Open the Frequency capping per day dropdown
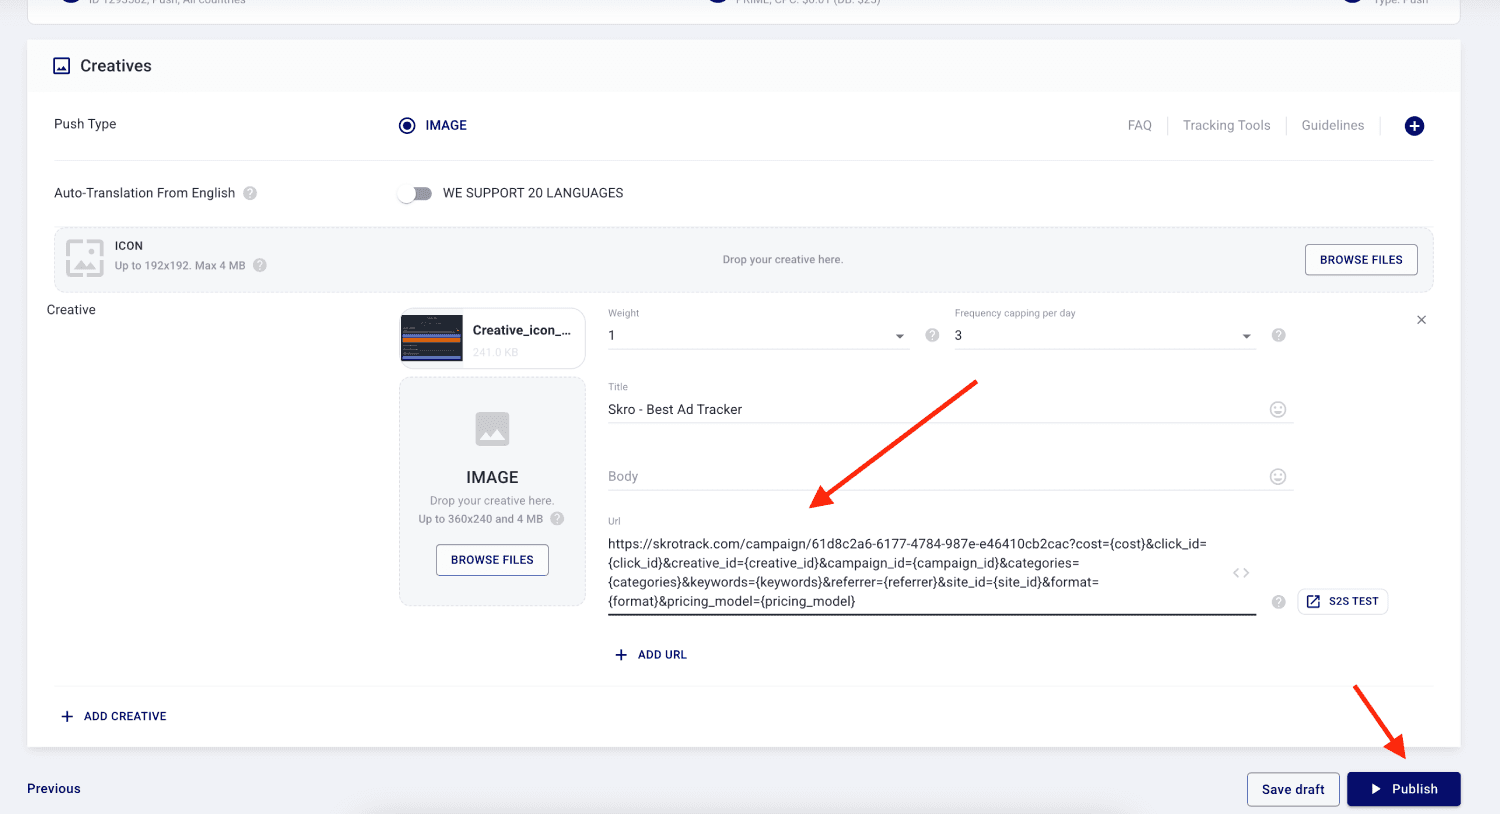This screenshot has height=814, width=1500. (1104, 336)
